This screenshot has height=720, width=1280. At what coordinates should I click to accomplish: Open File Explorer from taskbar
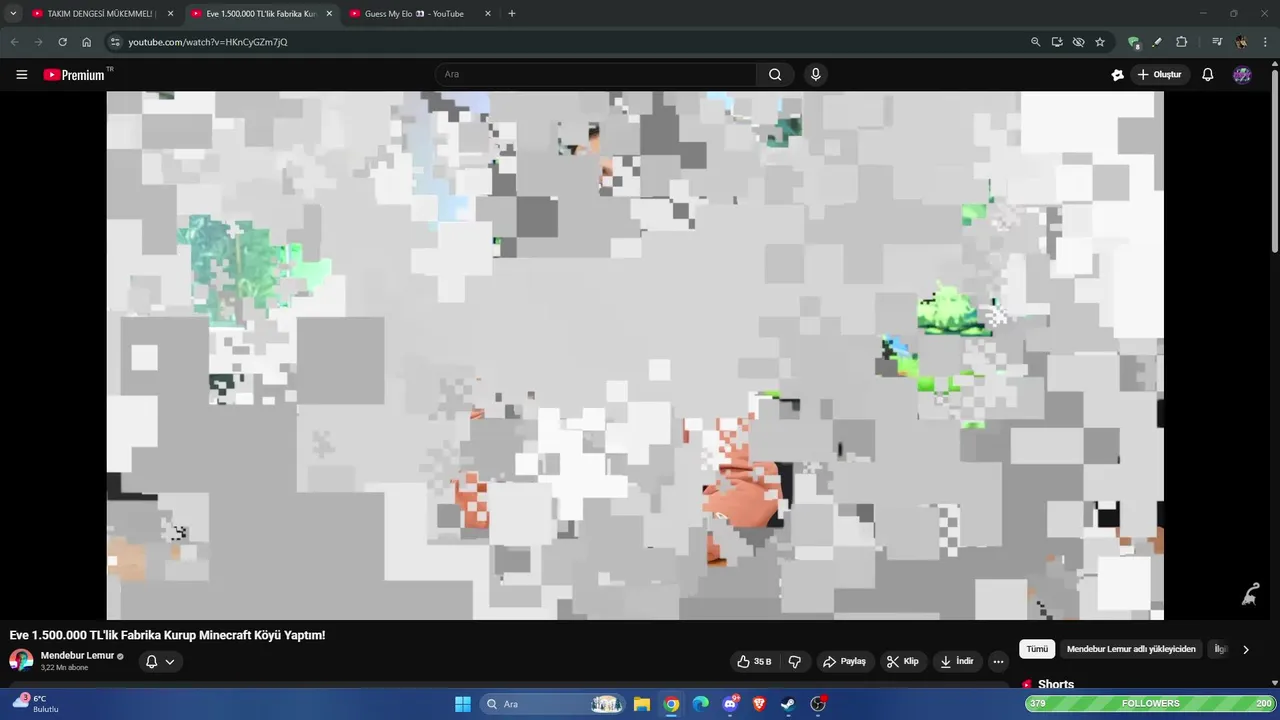pos(642,704)
